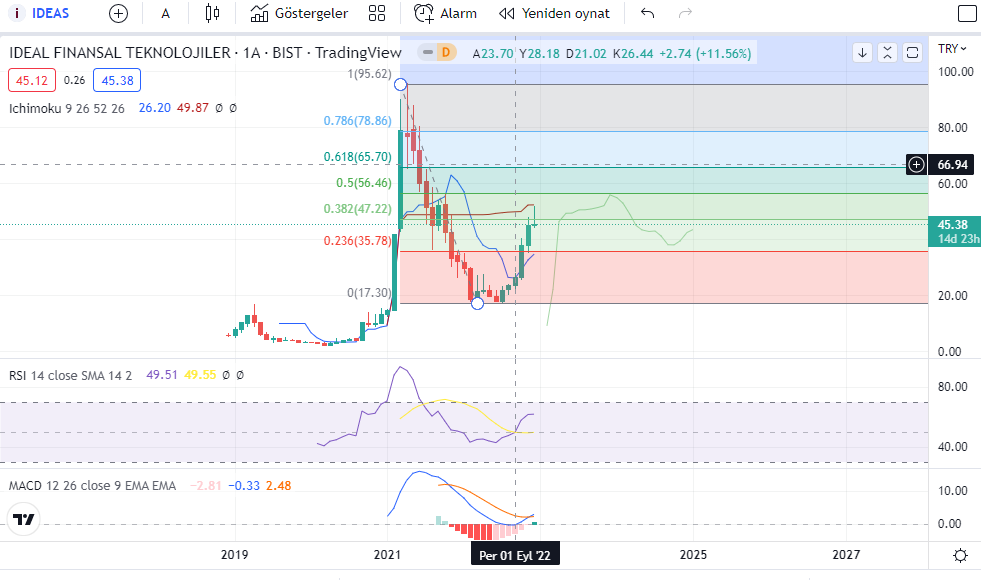
Task: Click the green 45.38 current price label on the axis
Action: [x=955, y=231]
